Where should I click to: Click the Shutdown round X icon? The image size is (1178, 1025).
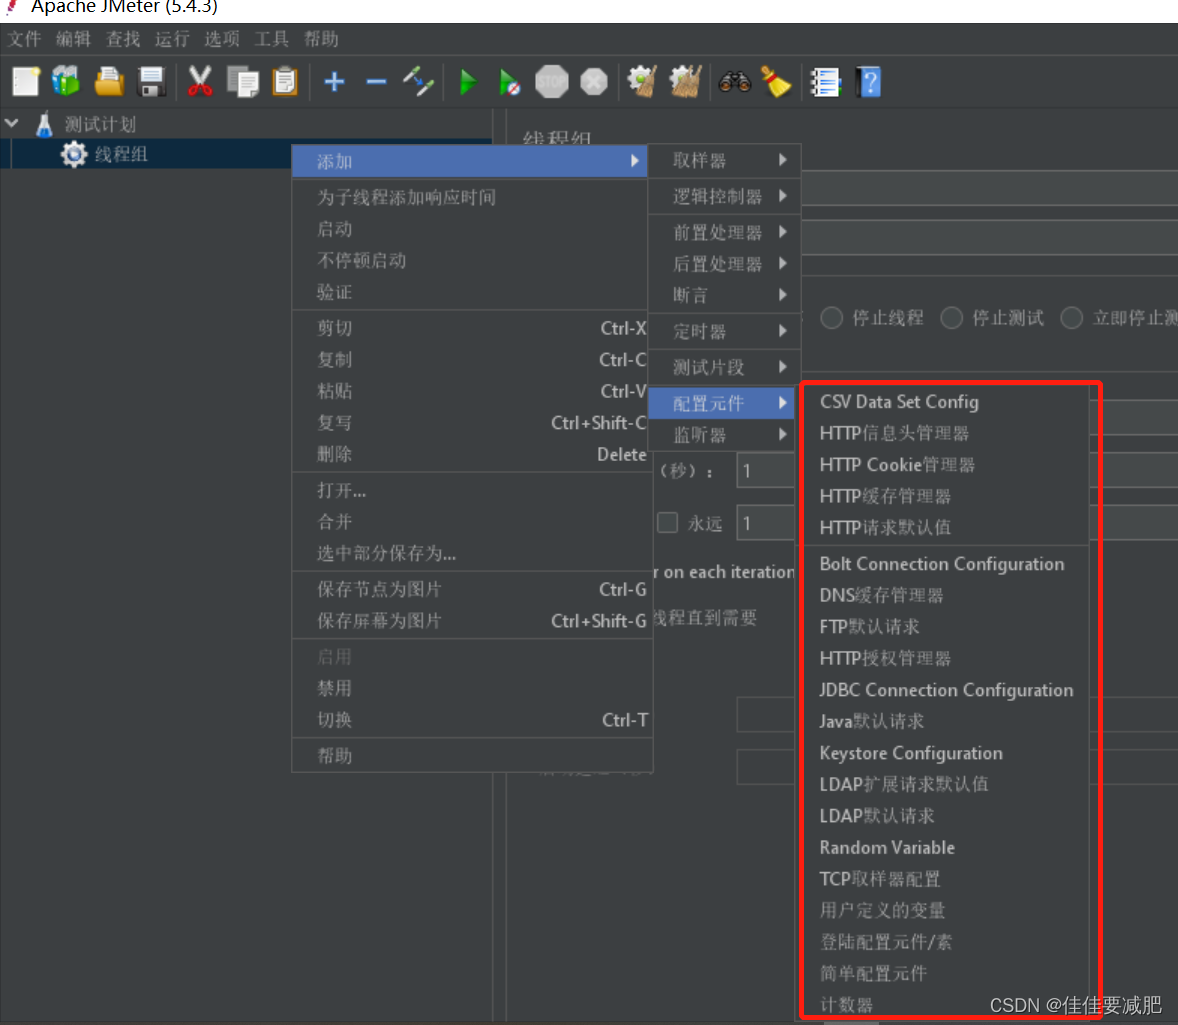pos(594,82)
